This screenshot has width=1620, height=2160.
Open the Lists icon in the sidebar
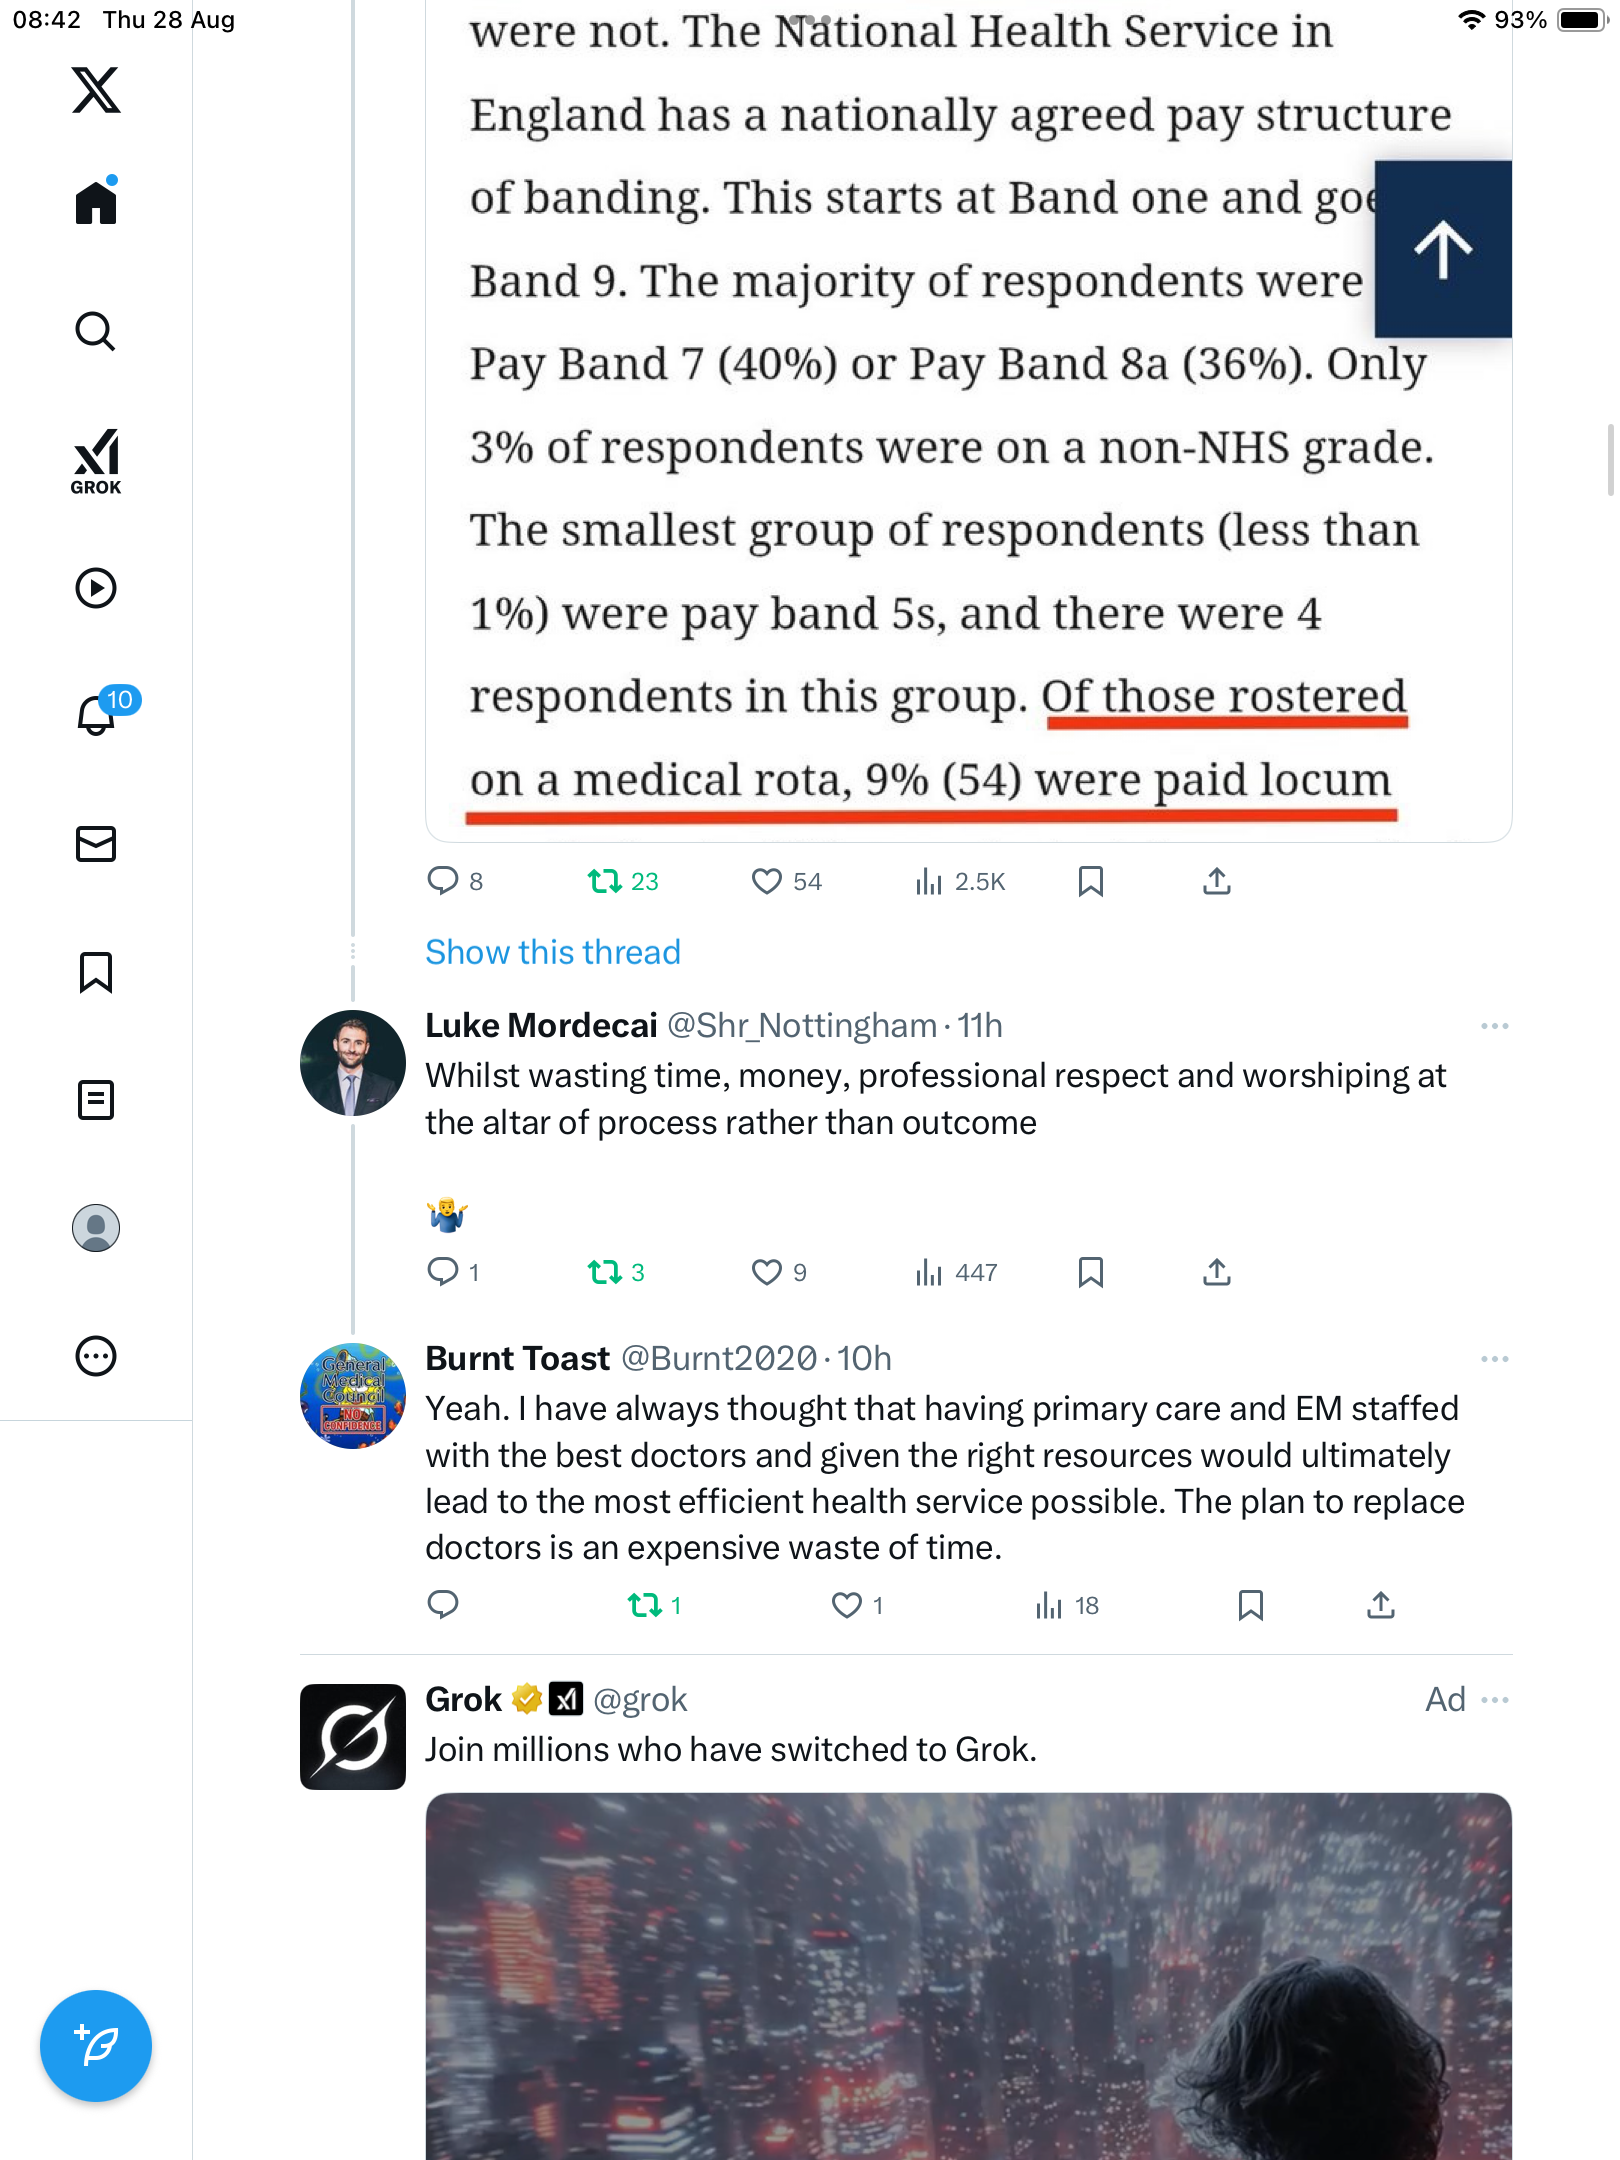coord(96,1100)
